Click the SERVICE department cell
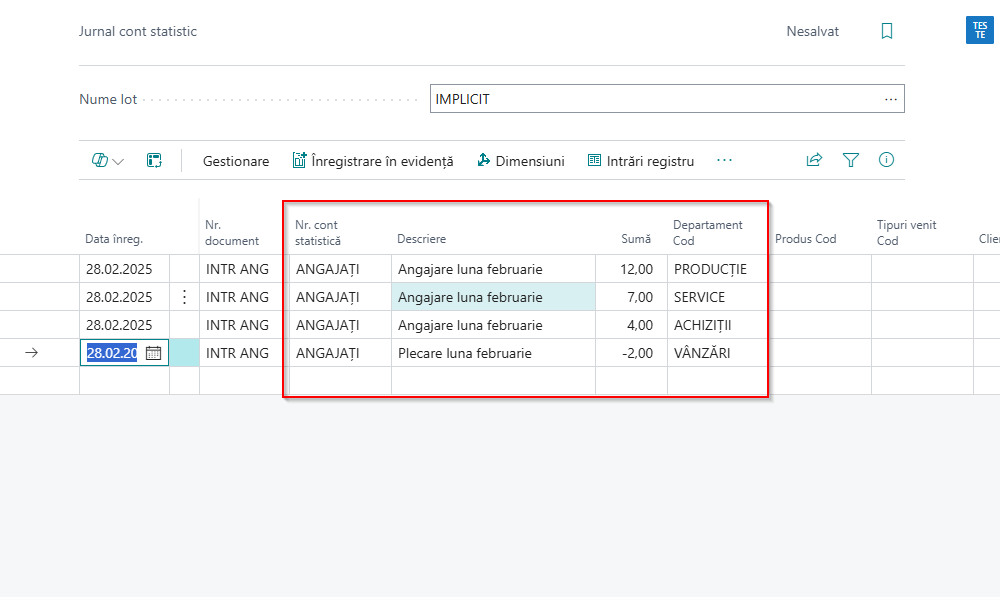 (x=718, y=297)
